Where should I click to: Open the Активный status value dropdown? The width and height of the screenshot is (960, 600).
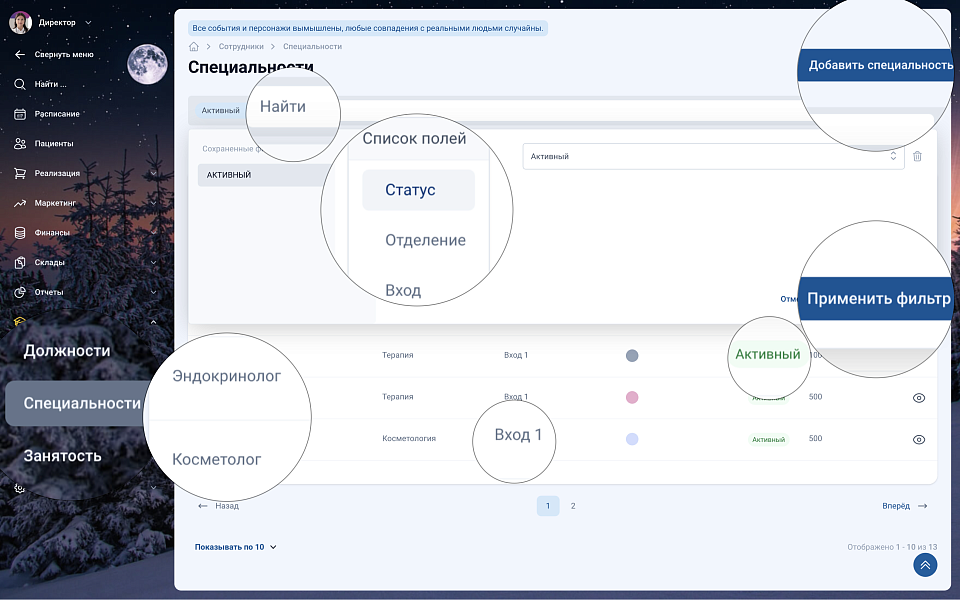pyautogui.click(x=713, y=156)
